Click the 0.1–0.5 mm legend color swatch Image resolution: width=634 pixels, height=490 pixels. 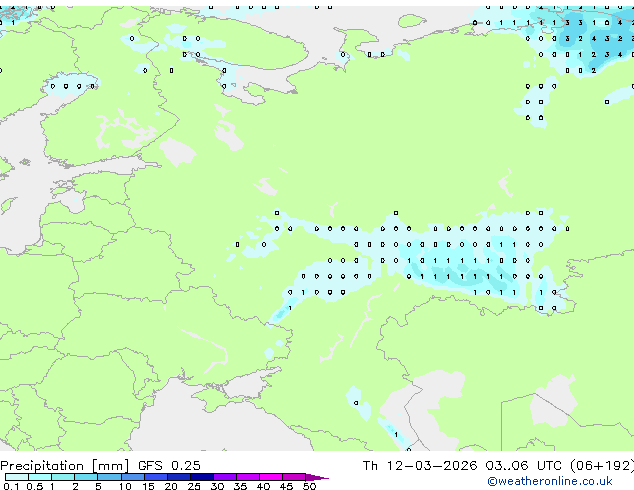click(x=17, y=477)
